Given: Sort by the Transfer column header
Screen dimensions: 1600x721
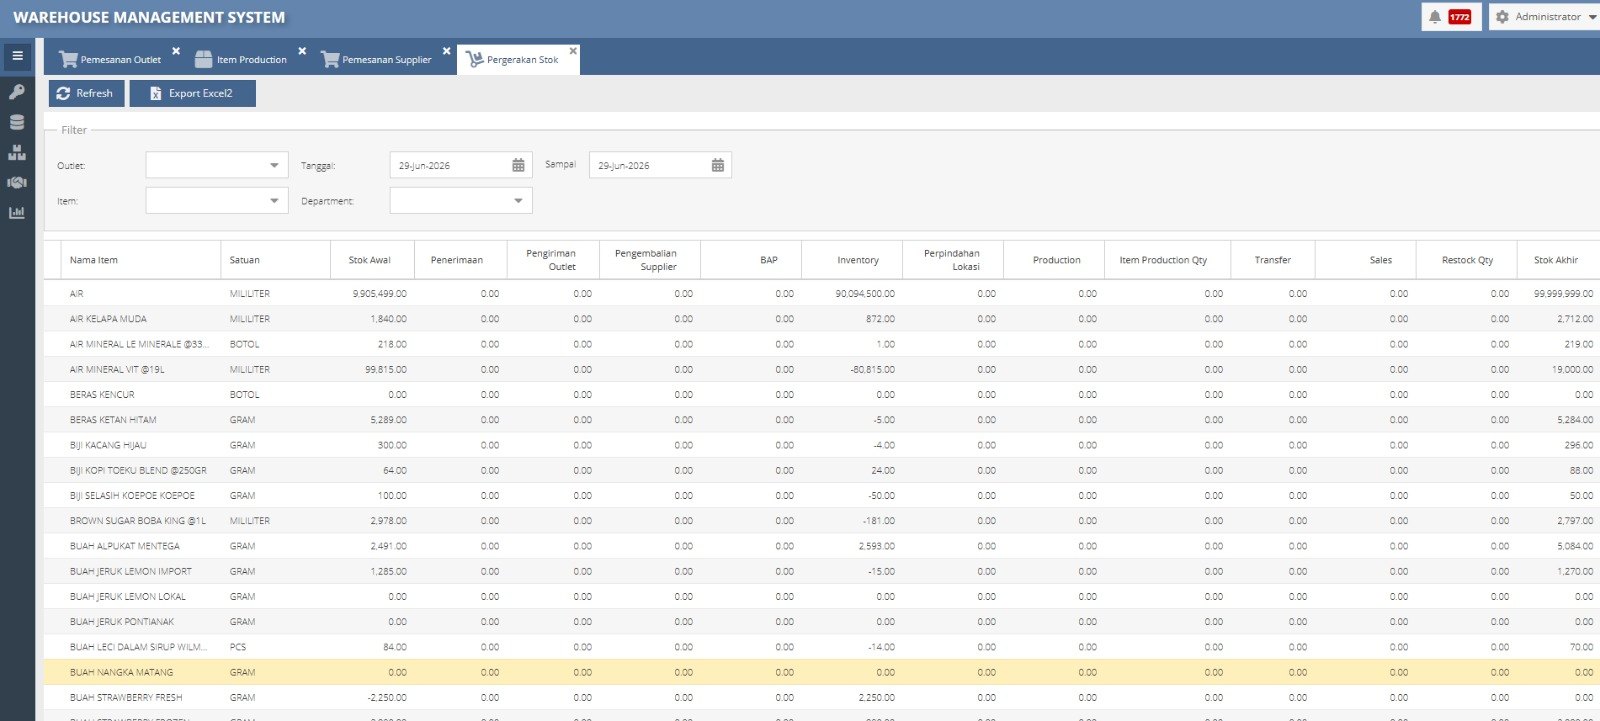Looking at the screenshot, I should [x=1273, y=260].
